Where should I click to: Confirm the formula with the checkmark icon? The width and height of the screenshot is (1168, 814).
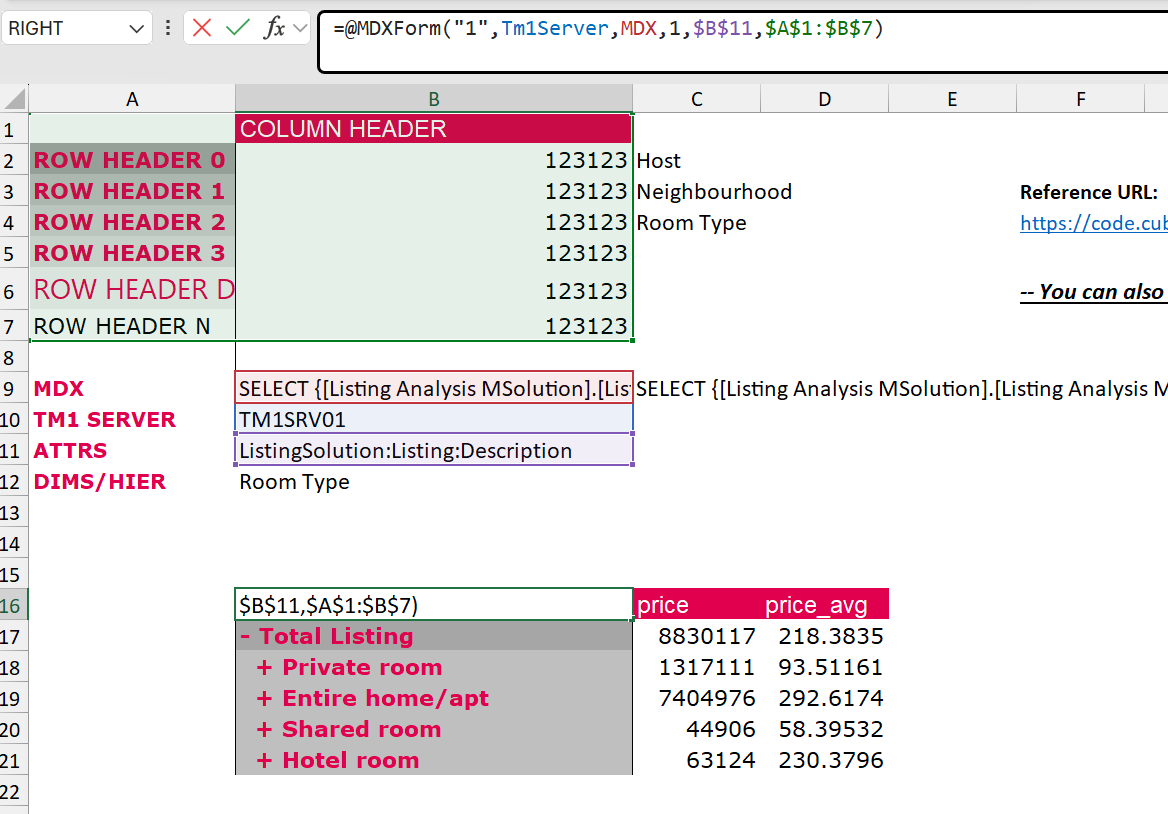pyautogui.click(x=238, y=28)
